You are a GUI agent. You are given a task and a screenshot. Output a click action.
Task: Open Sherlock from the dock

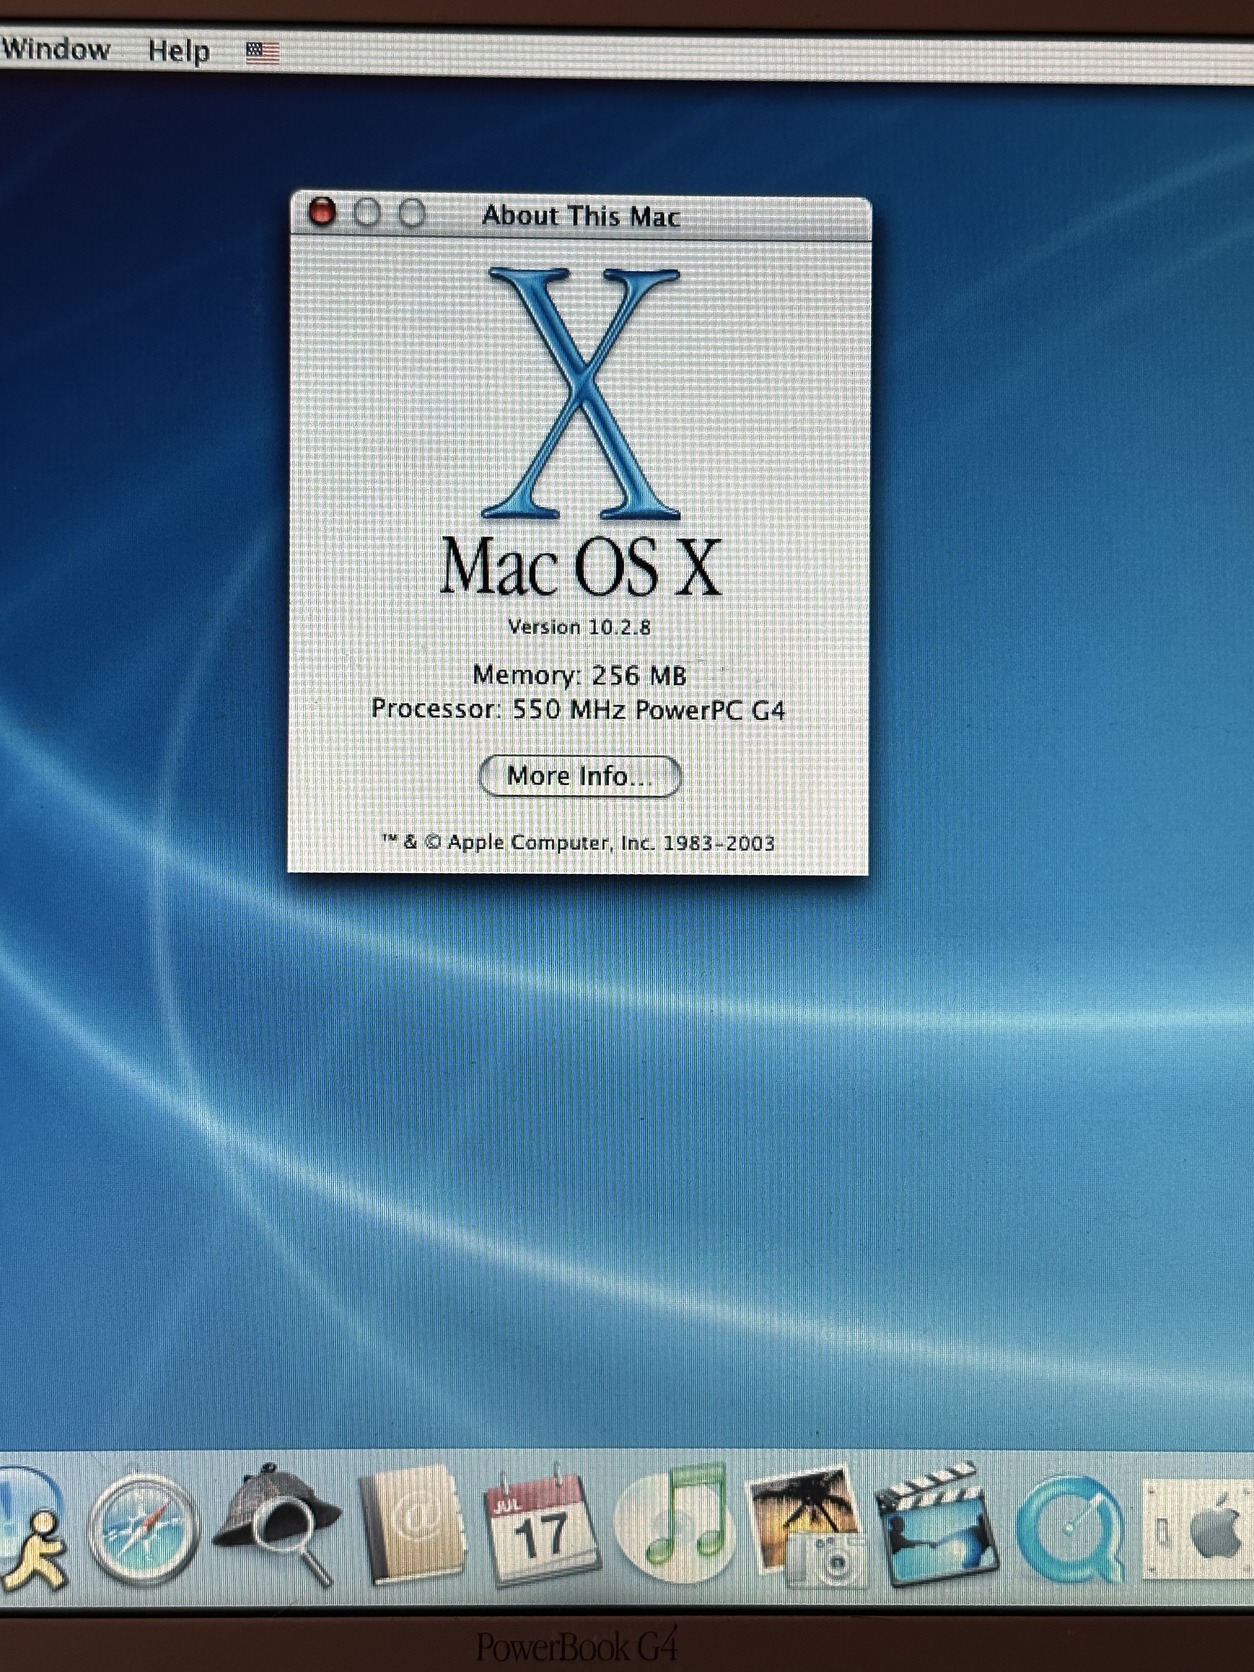pyautogui.click(x=276, y=1524)
